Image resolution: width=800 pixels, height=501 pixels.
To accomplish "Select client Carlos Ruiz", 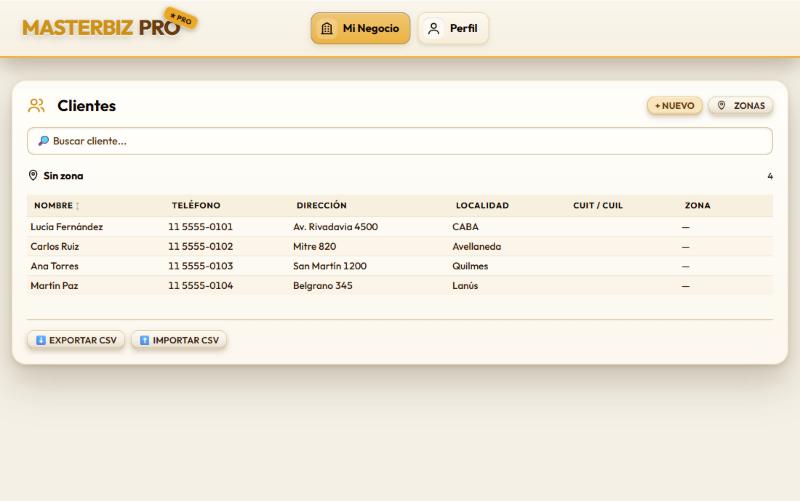I will (x=55, y=246).
